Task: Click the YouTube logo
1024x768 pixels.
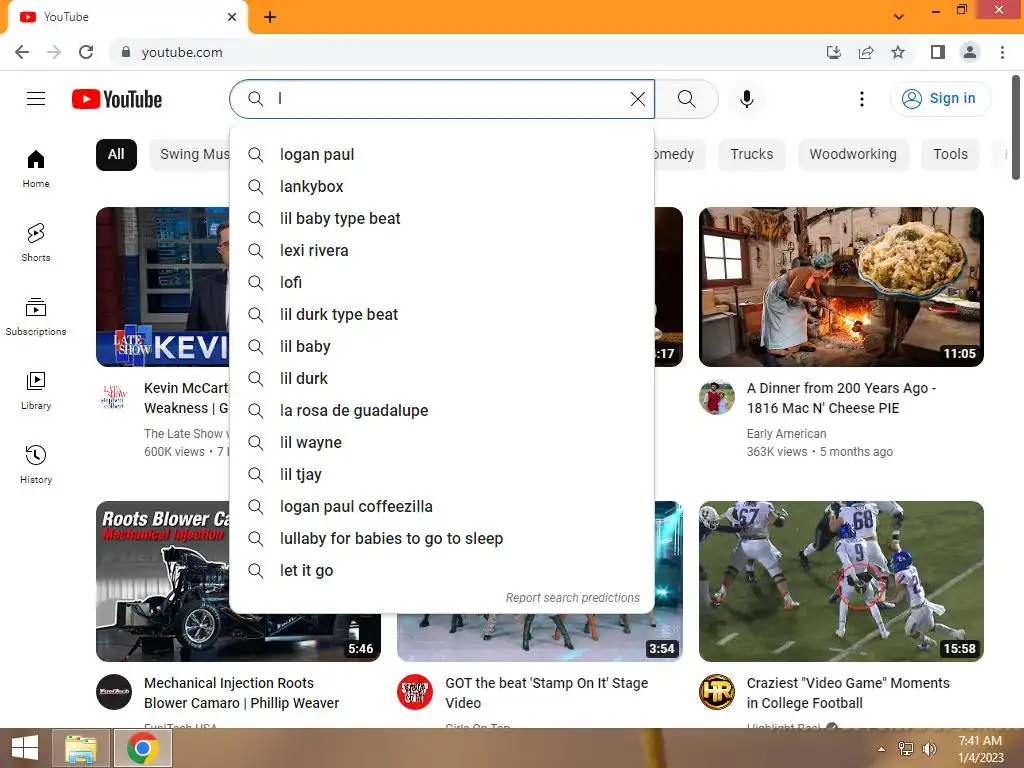Action: coord(117,99)
